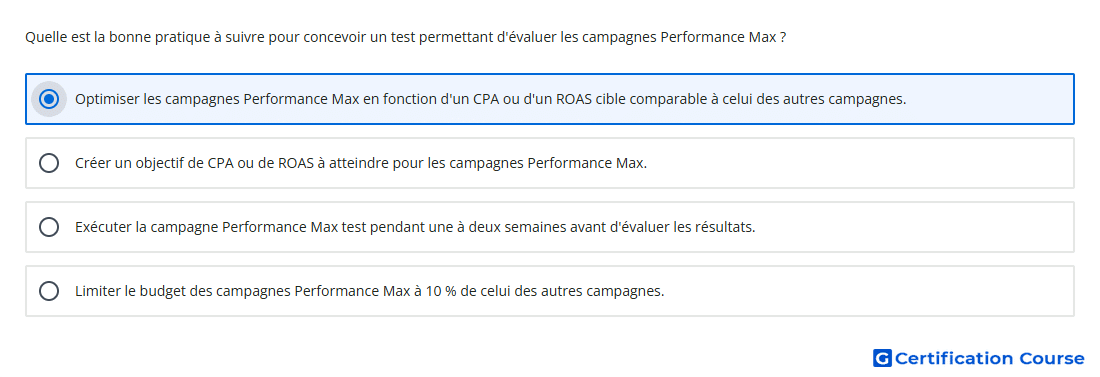Select the radio for comparable CPA/ROAS option

pyautogui.click(x=49, y=99)
